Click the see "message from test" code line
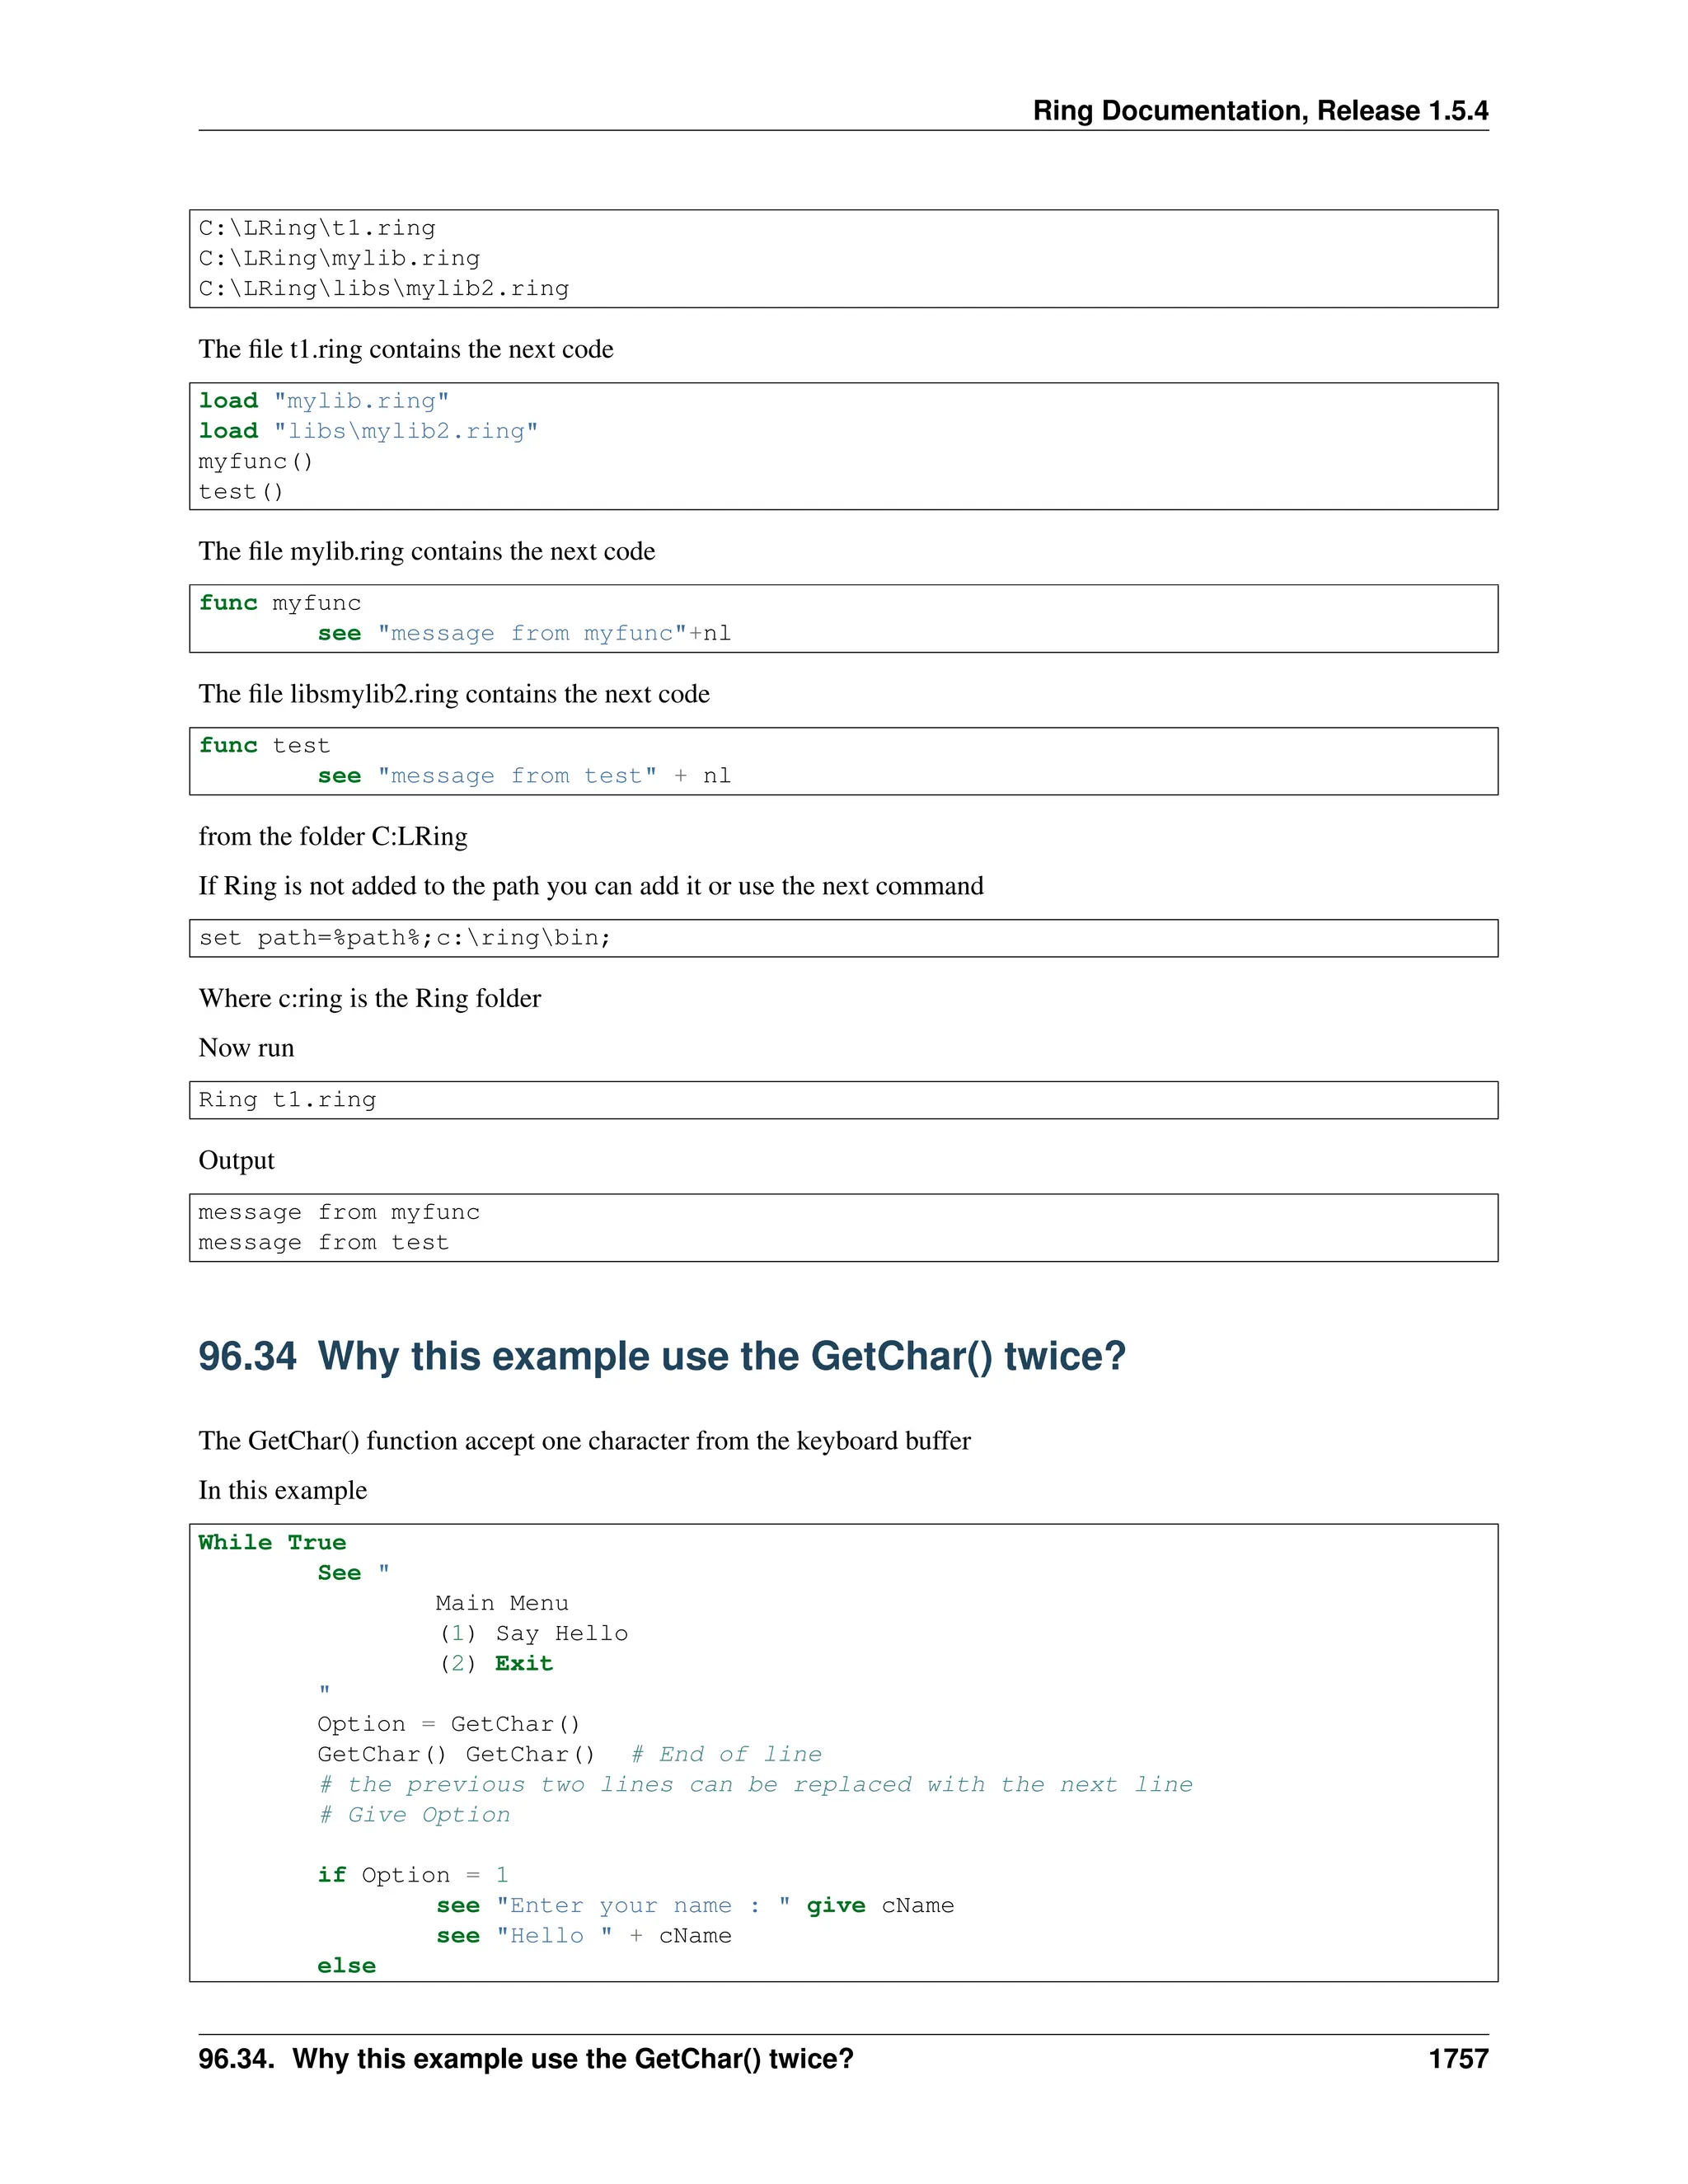 pyautogui.click(x=524, y=776)
